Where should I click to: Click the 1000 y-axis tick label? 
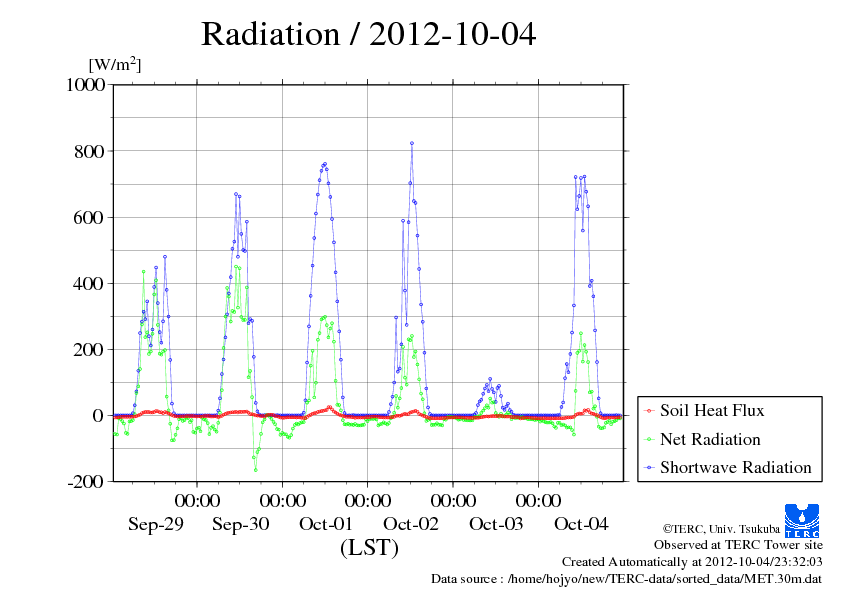(x=85, y=85)
